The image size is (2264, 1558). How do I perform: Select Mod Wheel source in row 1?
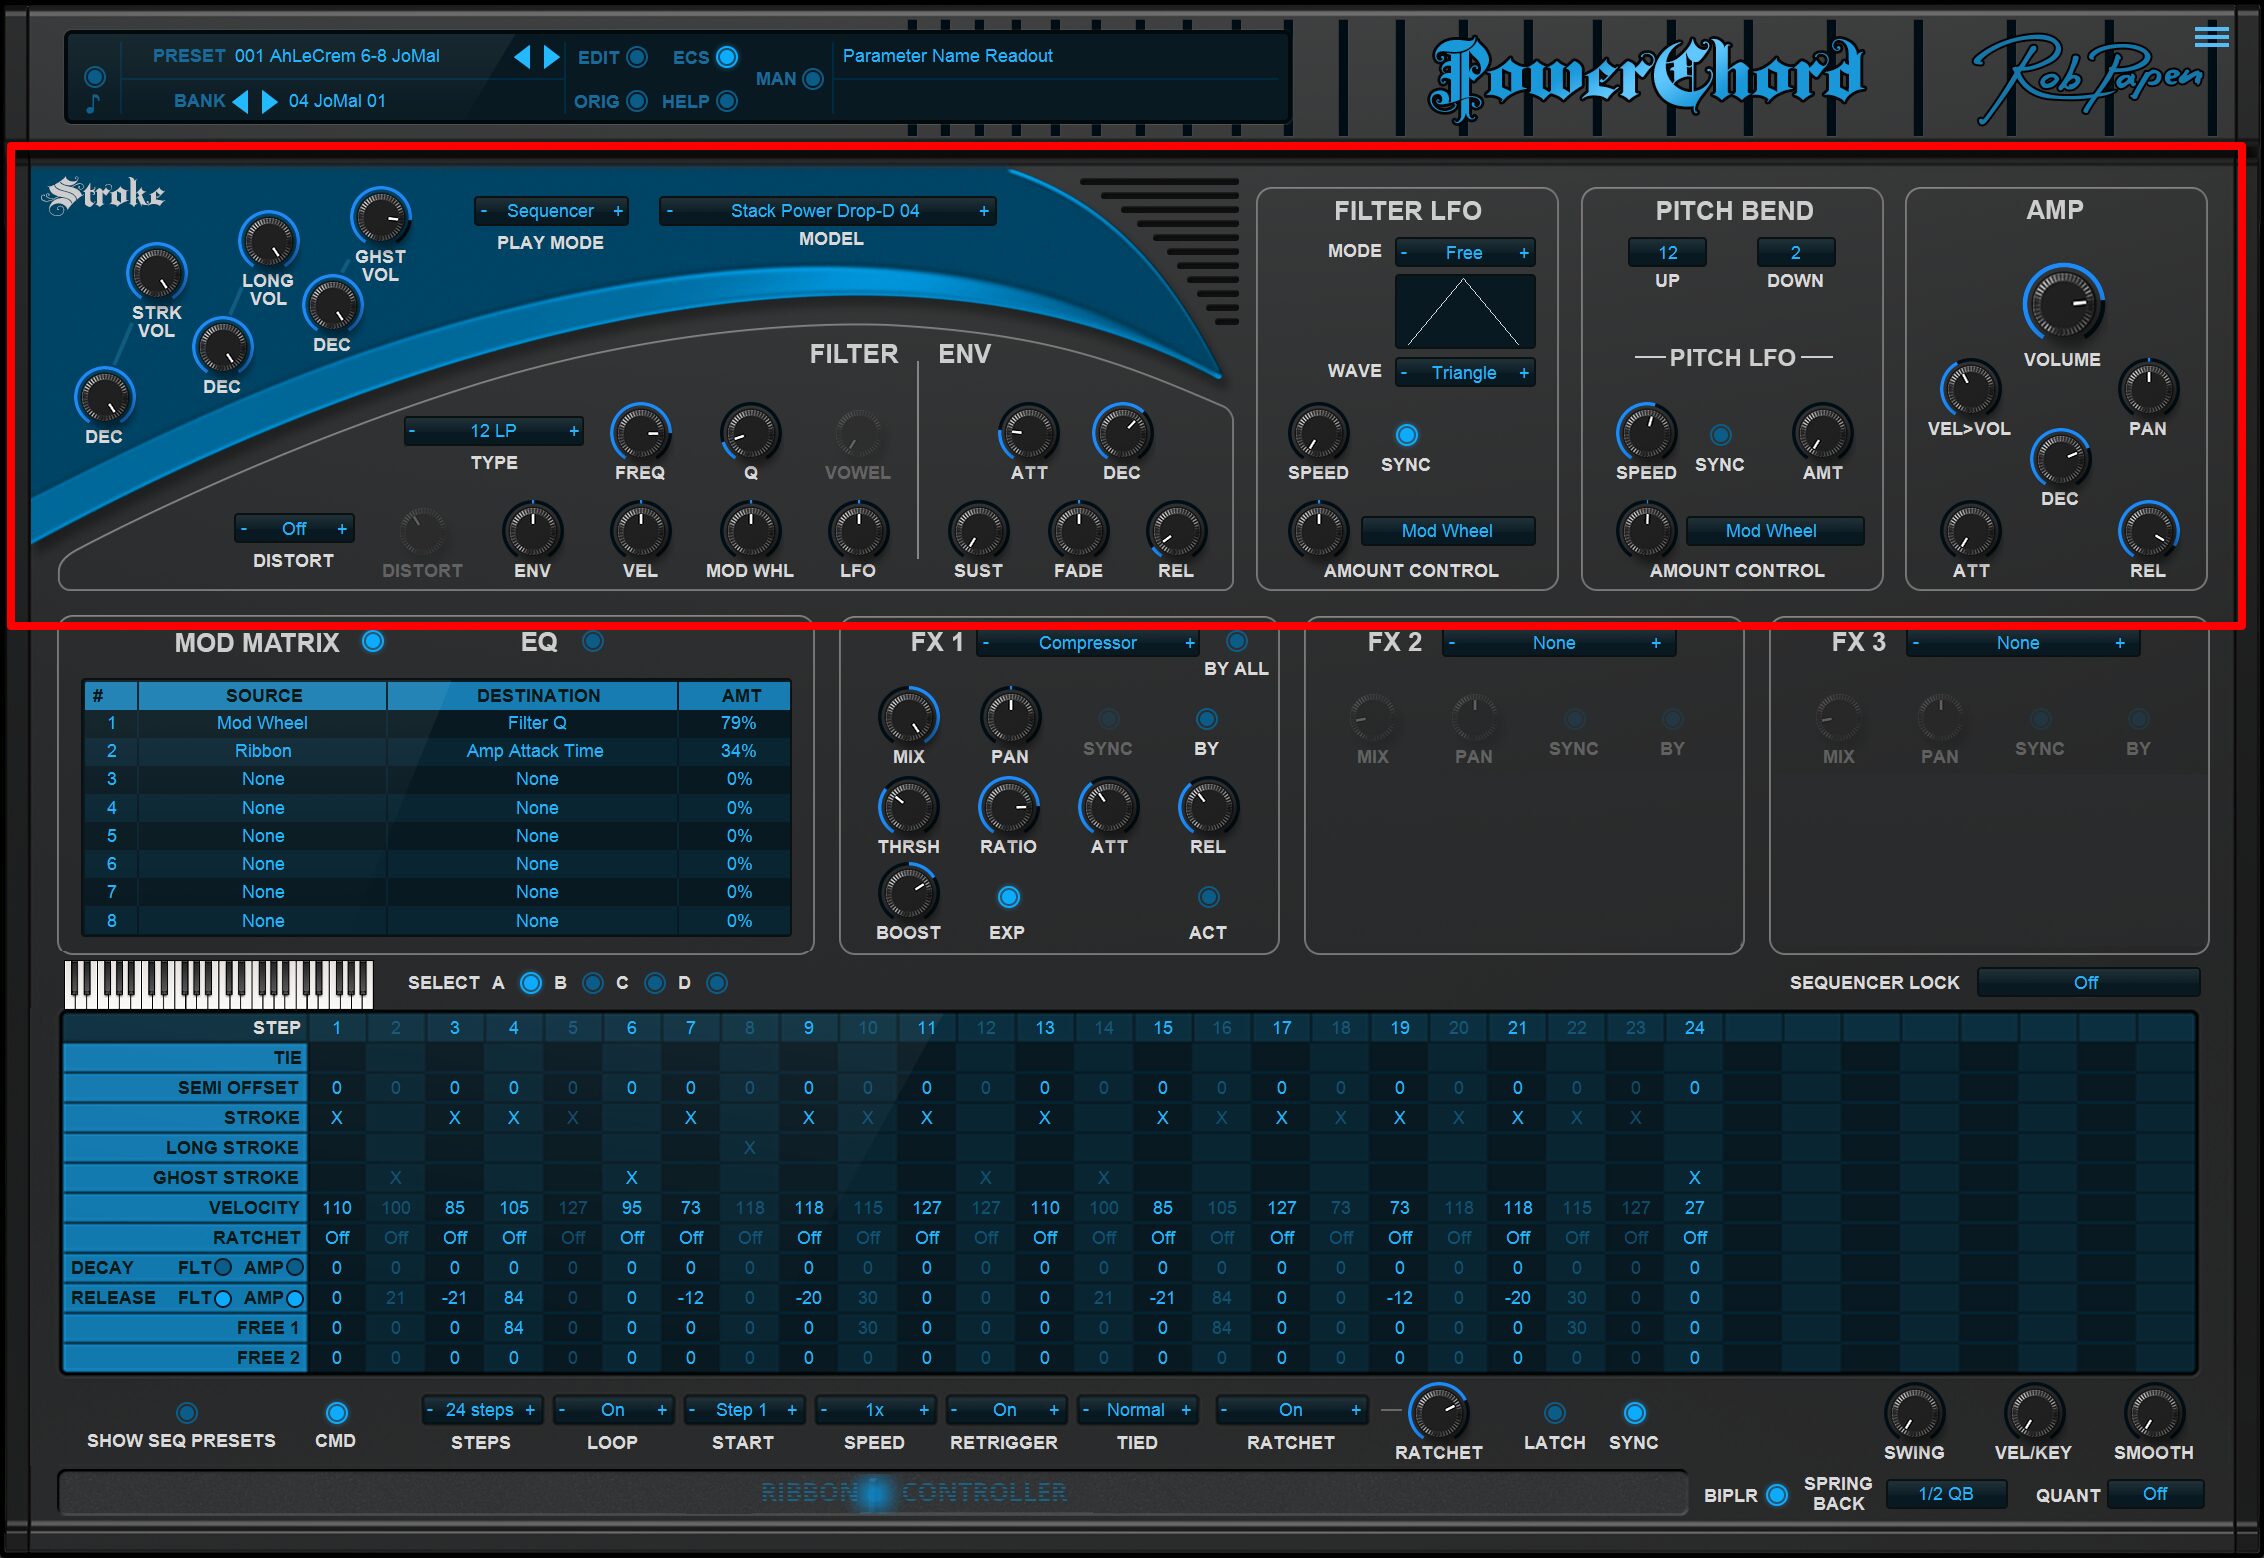coord(262,723)
